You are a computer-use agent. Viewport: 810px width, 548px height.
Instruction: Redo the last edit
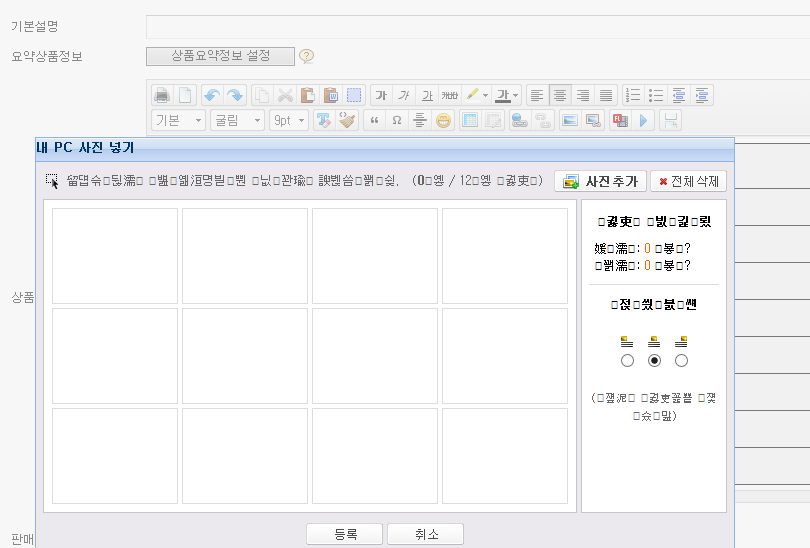point(234,96)
